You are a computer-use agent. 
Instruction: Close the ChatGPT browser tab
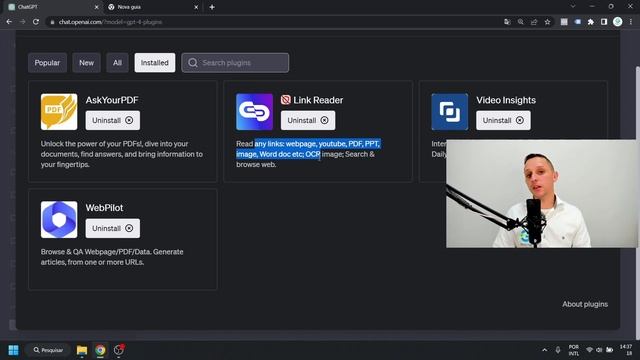click(96, 7)
